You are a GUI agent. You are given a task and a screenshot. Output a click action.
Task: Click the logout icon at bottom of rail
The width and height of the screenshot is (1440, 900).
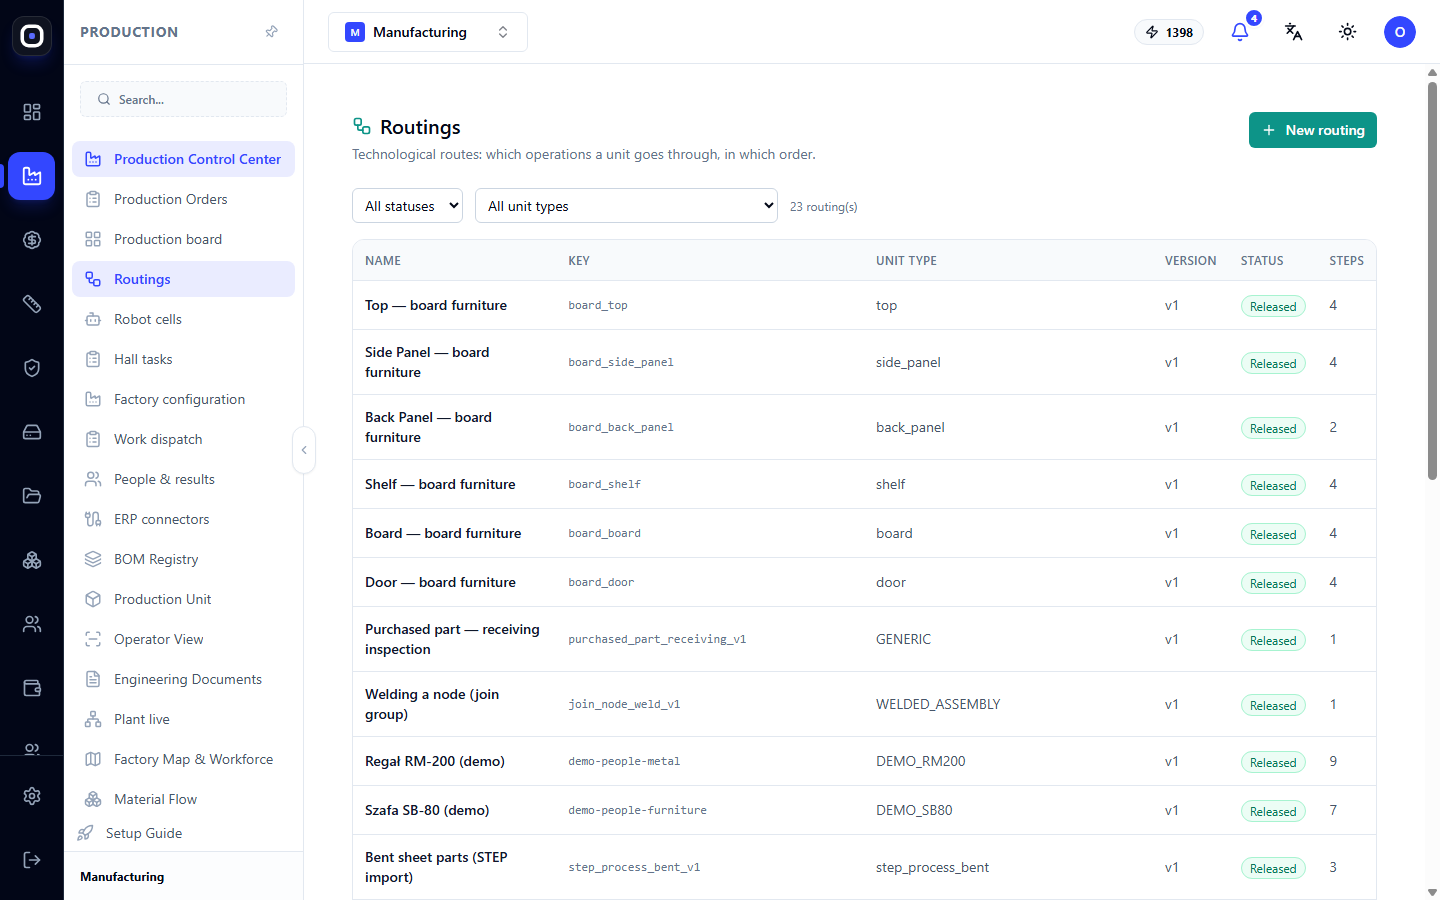tap(32, 860)
